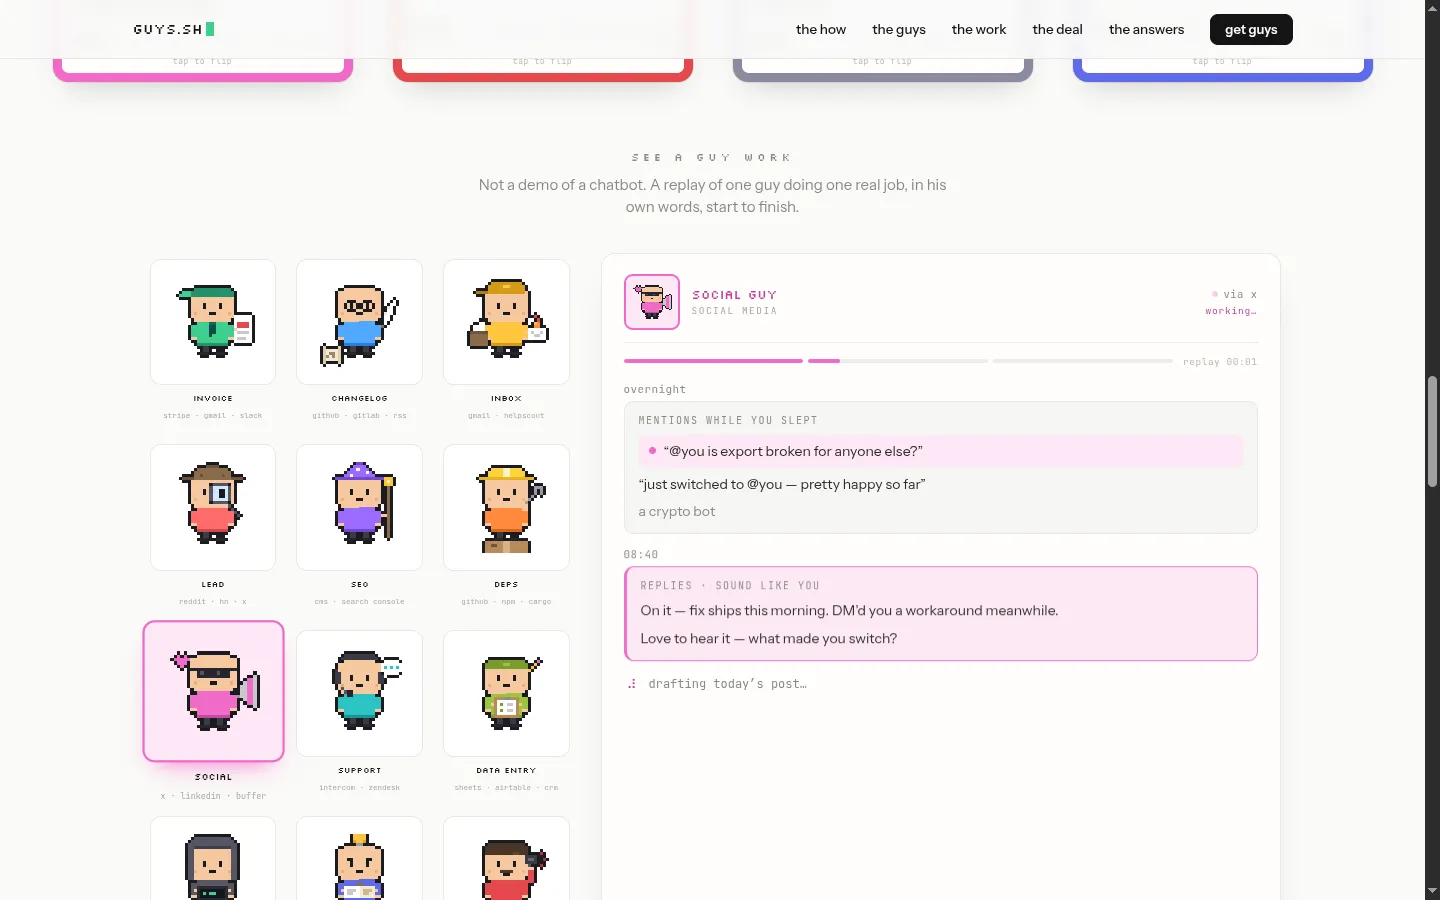
Task: Open the Deps guy in hard hat
Action: [x=506, y=508]
